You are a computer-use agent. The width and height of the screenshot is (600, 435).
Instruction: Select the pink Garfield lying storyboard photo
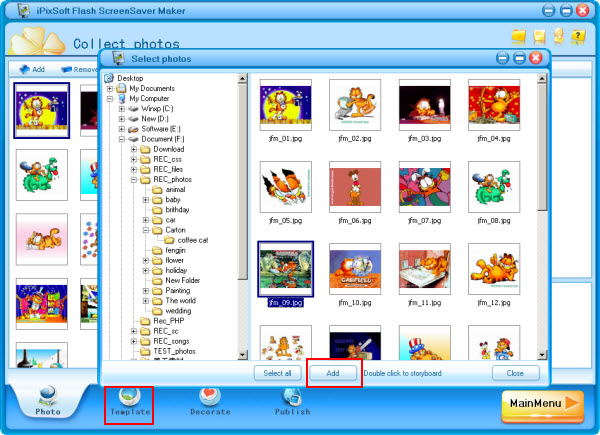click(x=42, y=239)
